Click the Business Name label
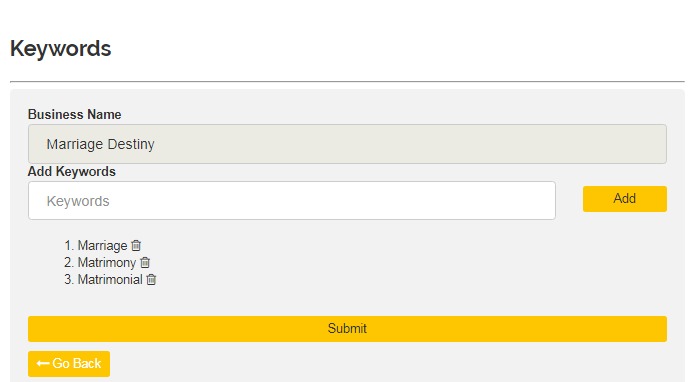 [74, 114]
